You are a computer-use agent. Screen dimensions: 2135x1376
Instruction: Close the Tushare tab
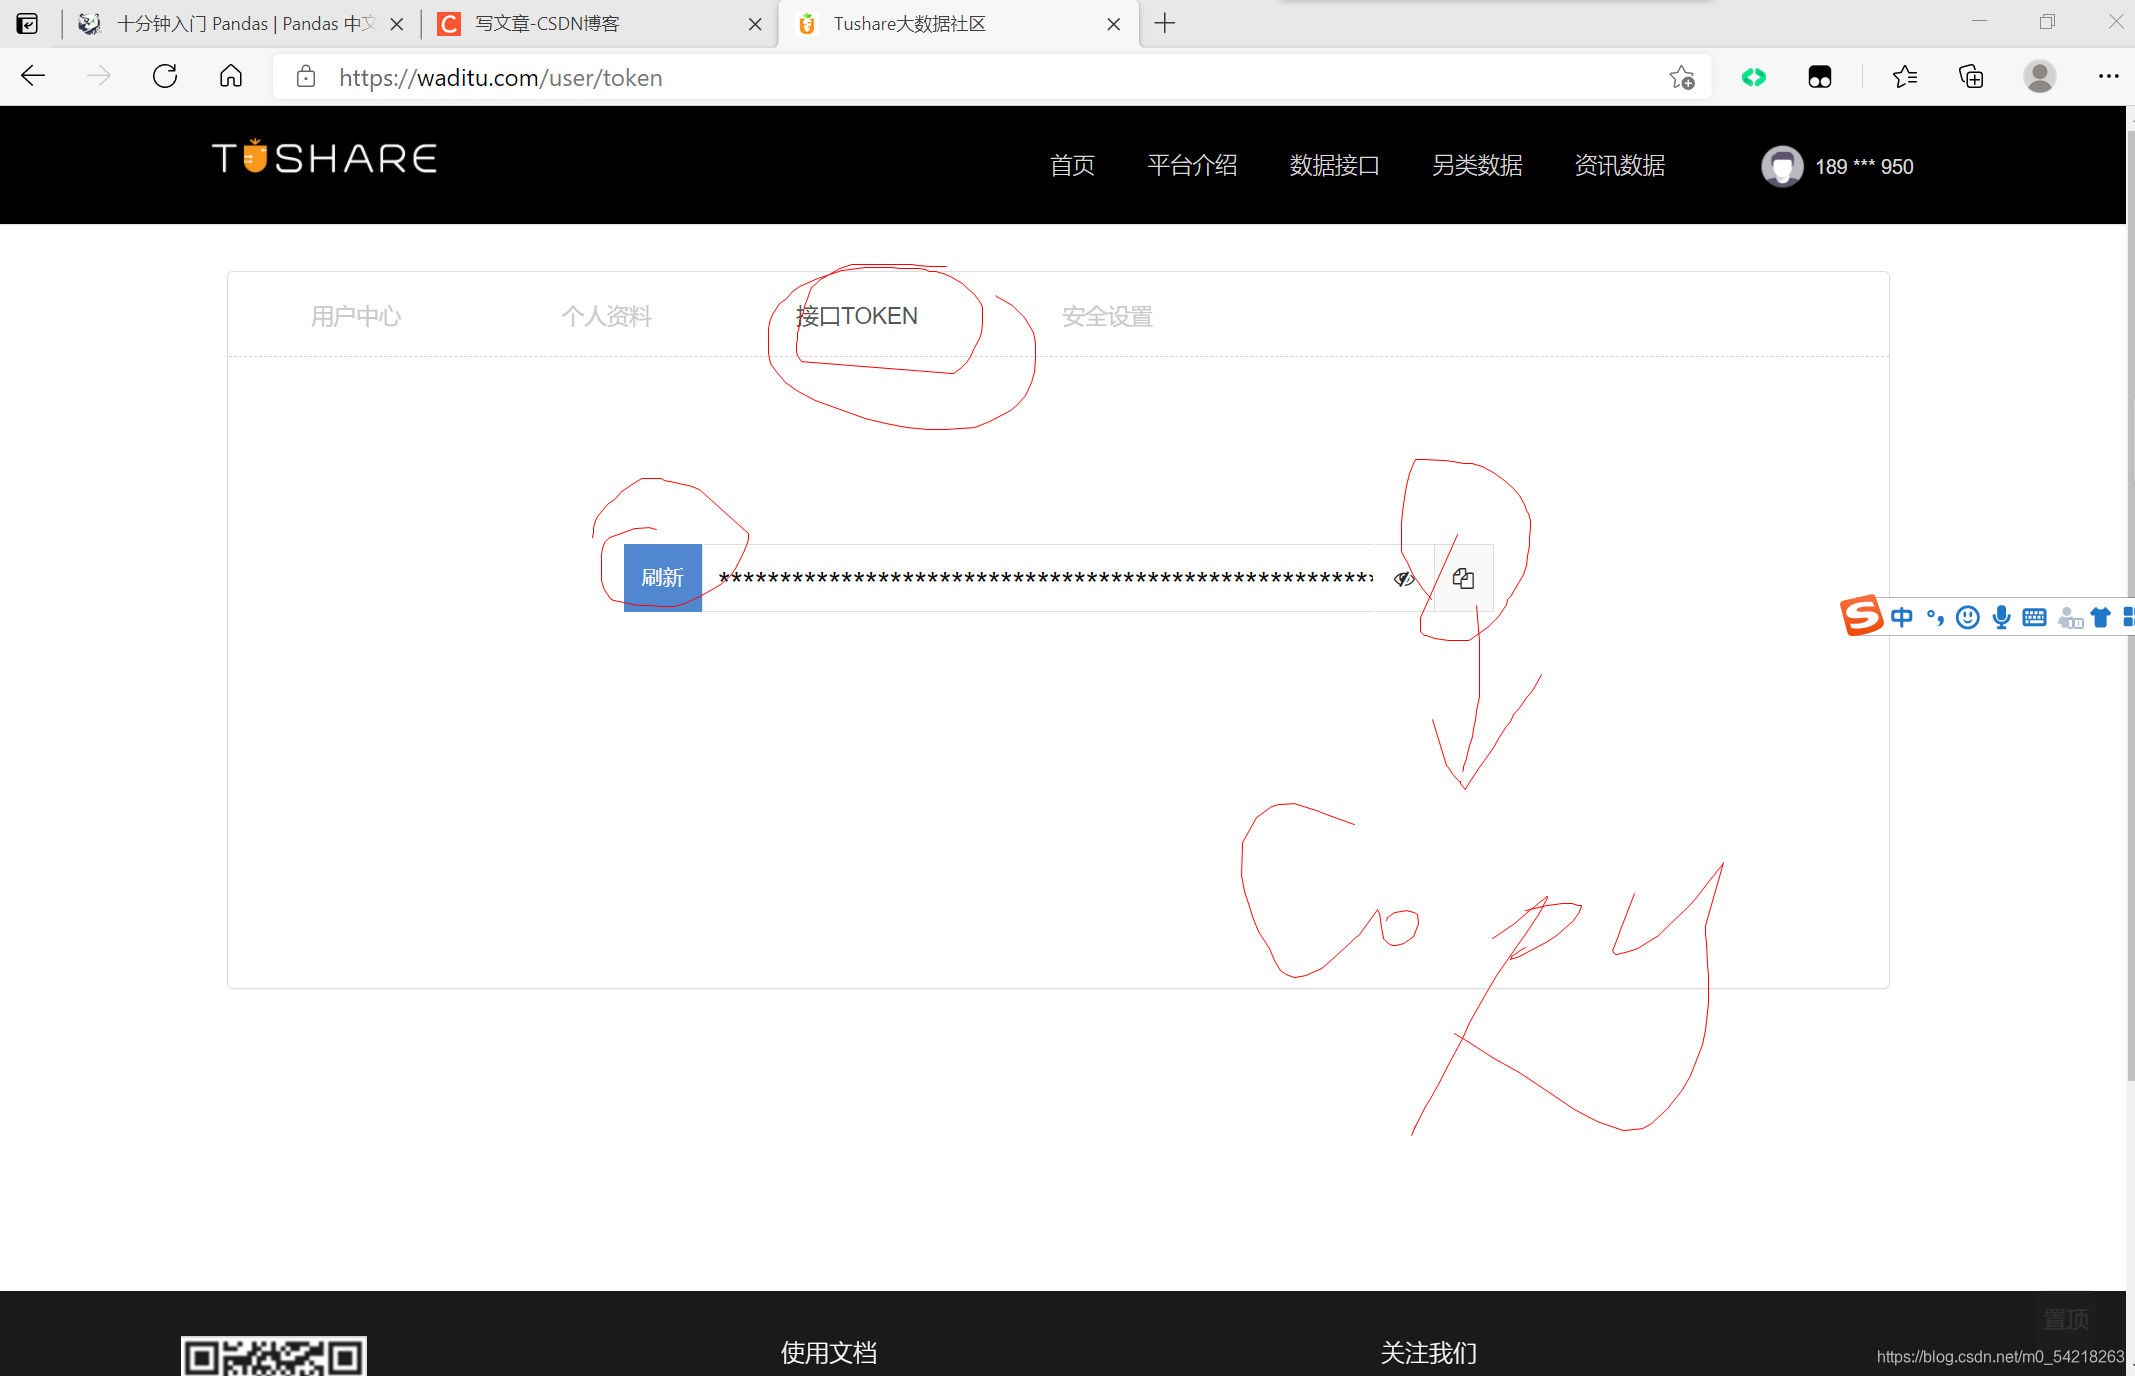pyautogui.click(x=1114, y=24)
